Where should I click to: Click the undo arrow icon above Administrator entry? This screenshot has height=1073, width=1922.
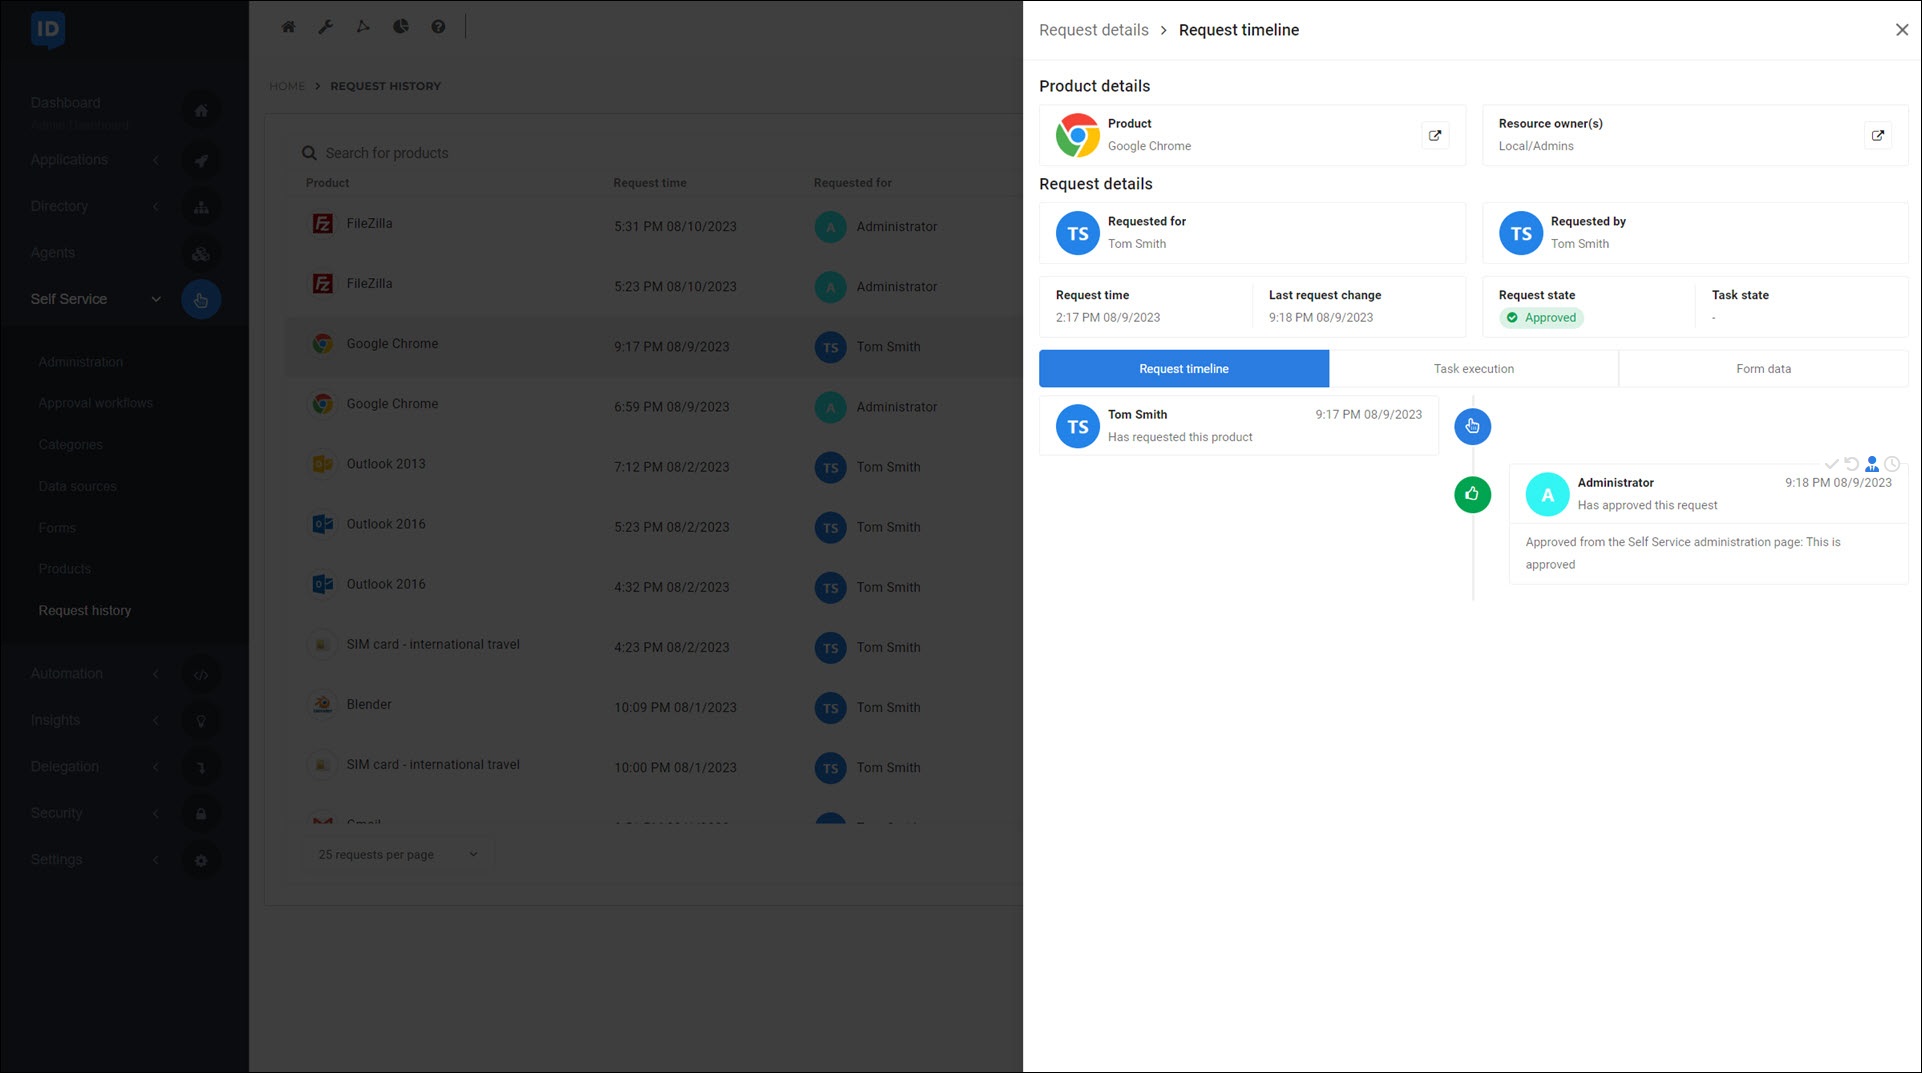click(1852, 464)
